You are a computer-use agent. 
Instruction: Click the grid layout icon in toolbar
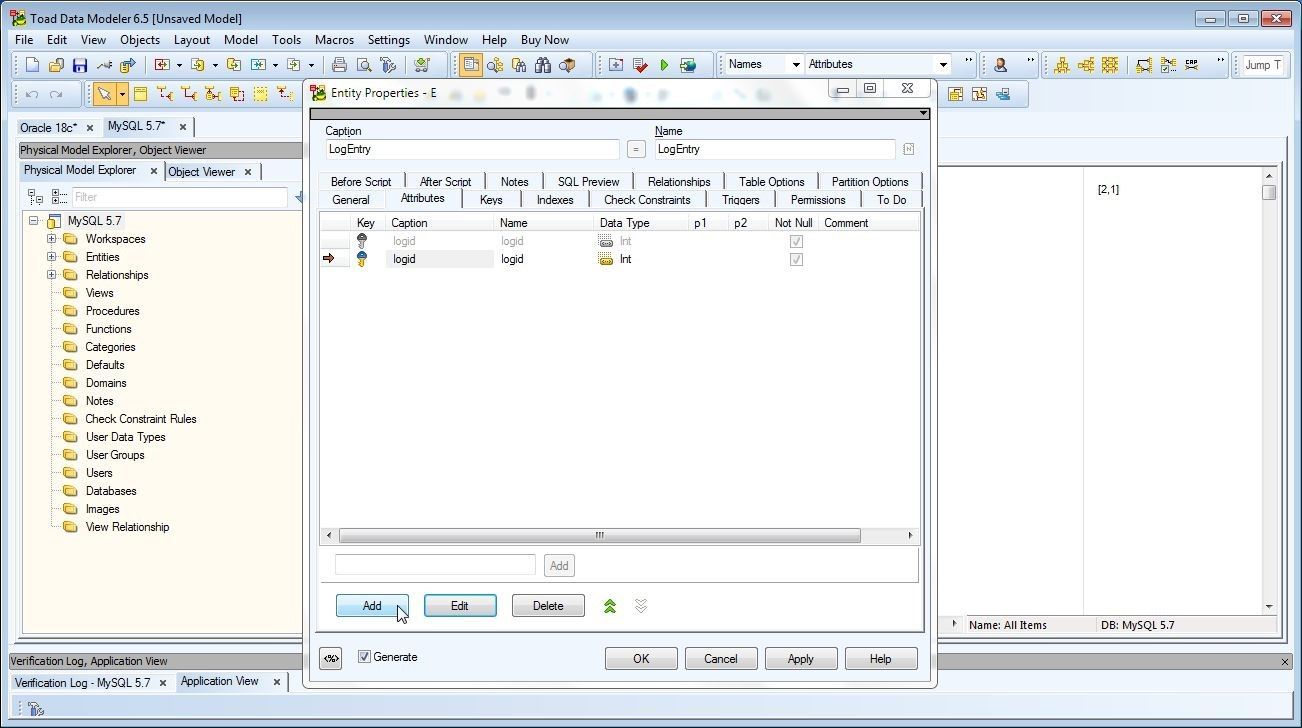[x=1110, y=65]
